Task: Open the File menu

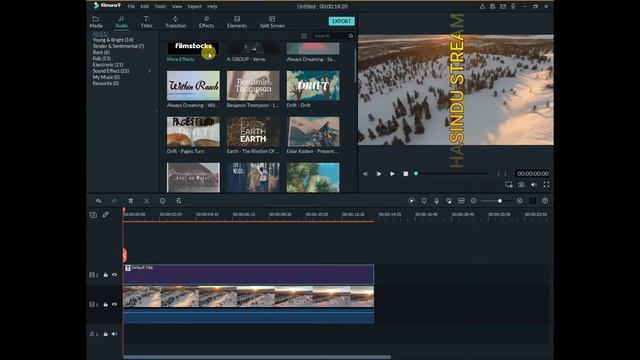Action: pyautogui.click(x=131, y=7)
